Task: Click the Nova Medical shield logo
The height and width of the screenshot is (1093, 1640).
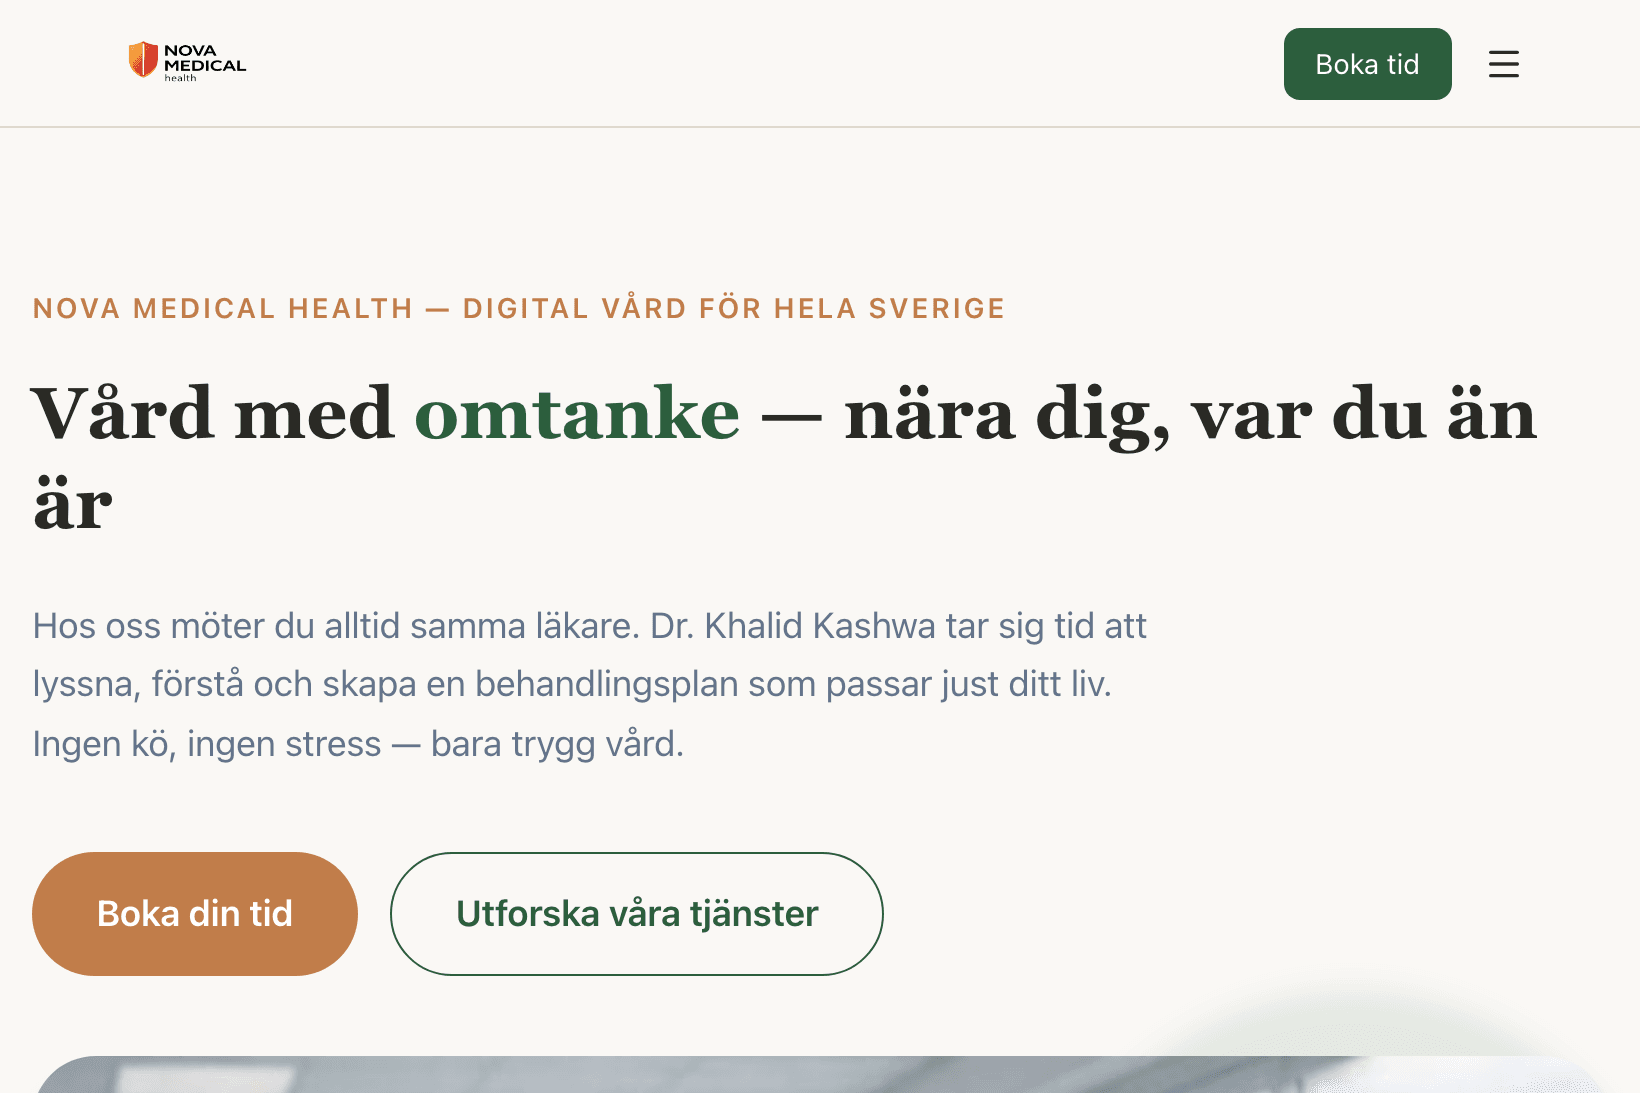Action: (x=187, y=62)
